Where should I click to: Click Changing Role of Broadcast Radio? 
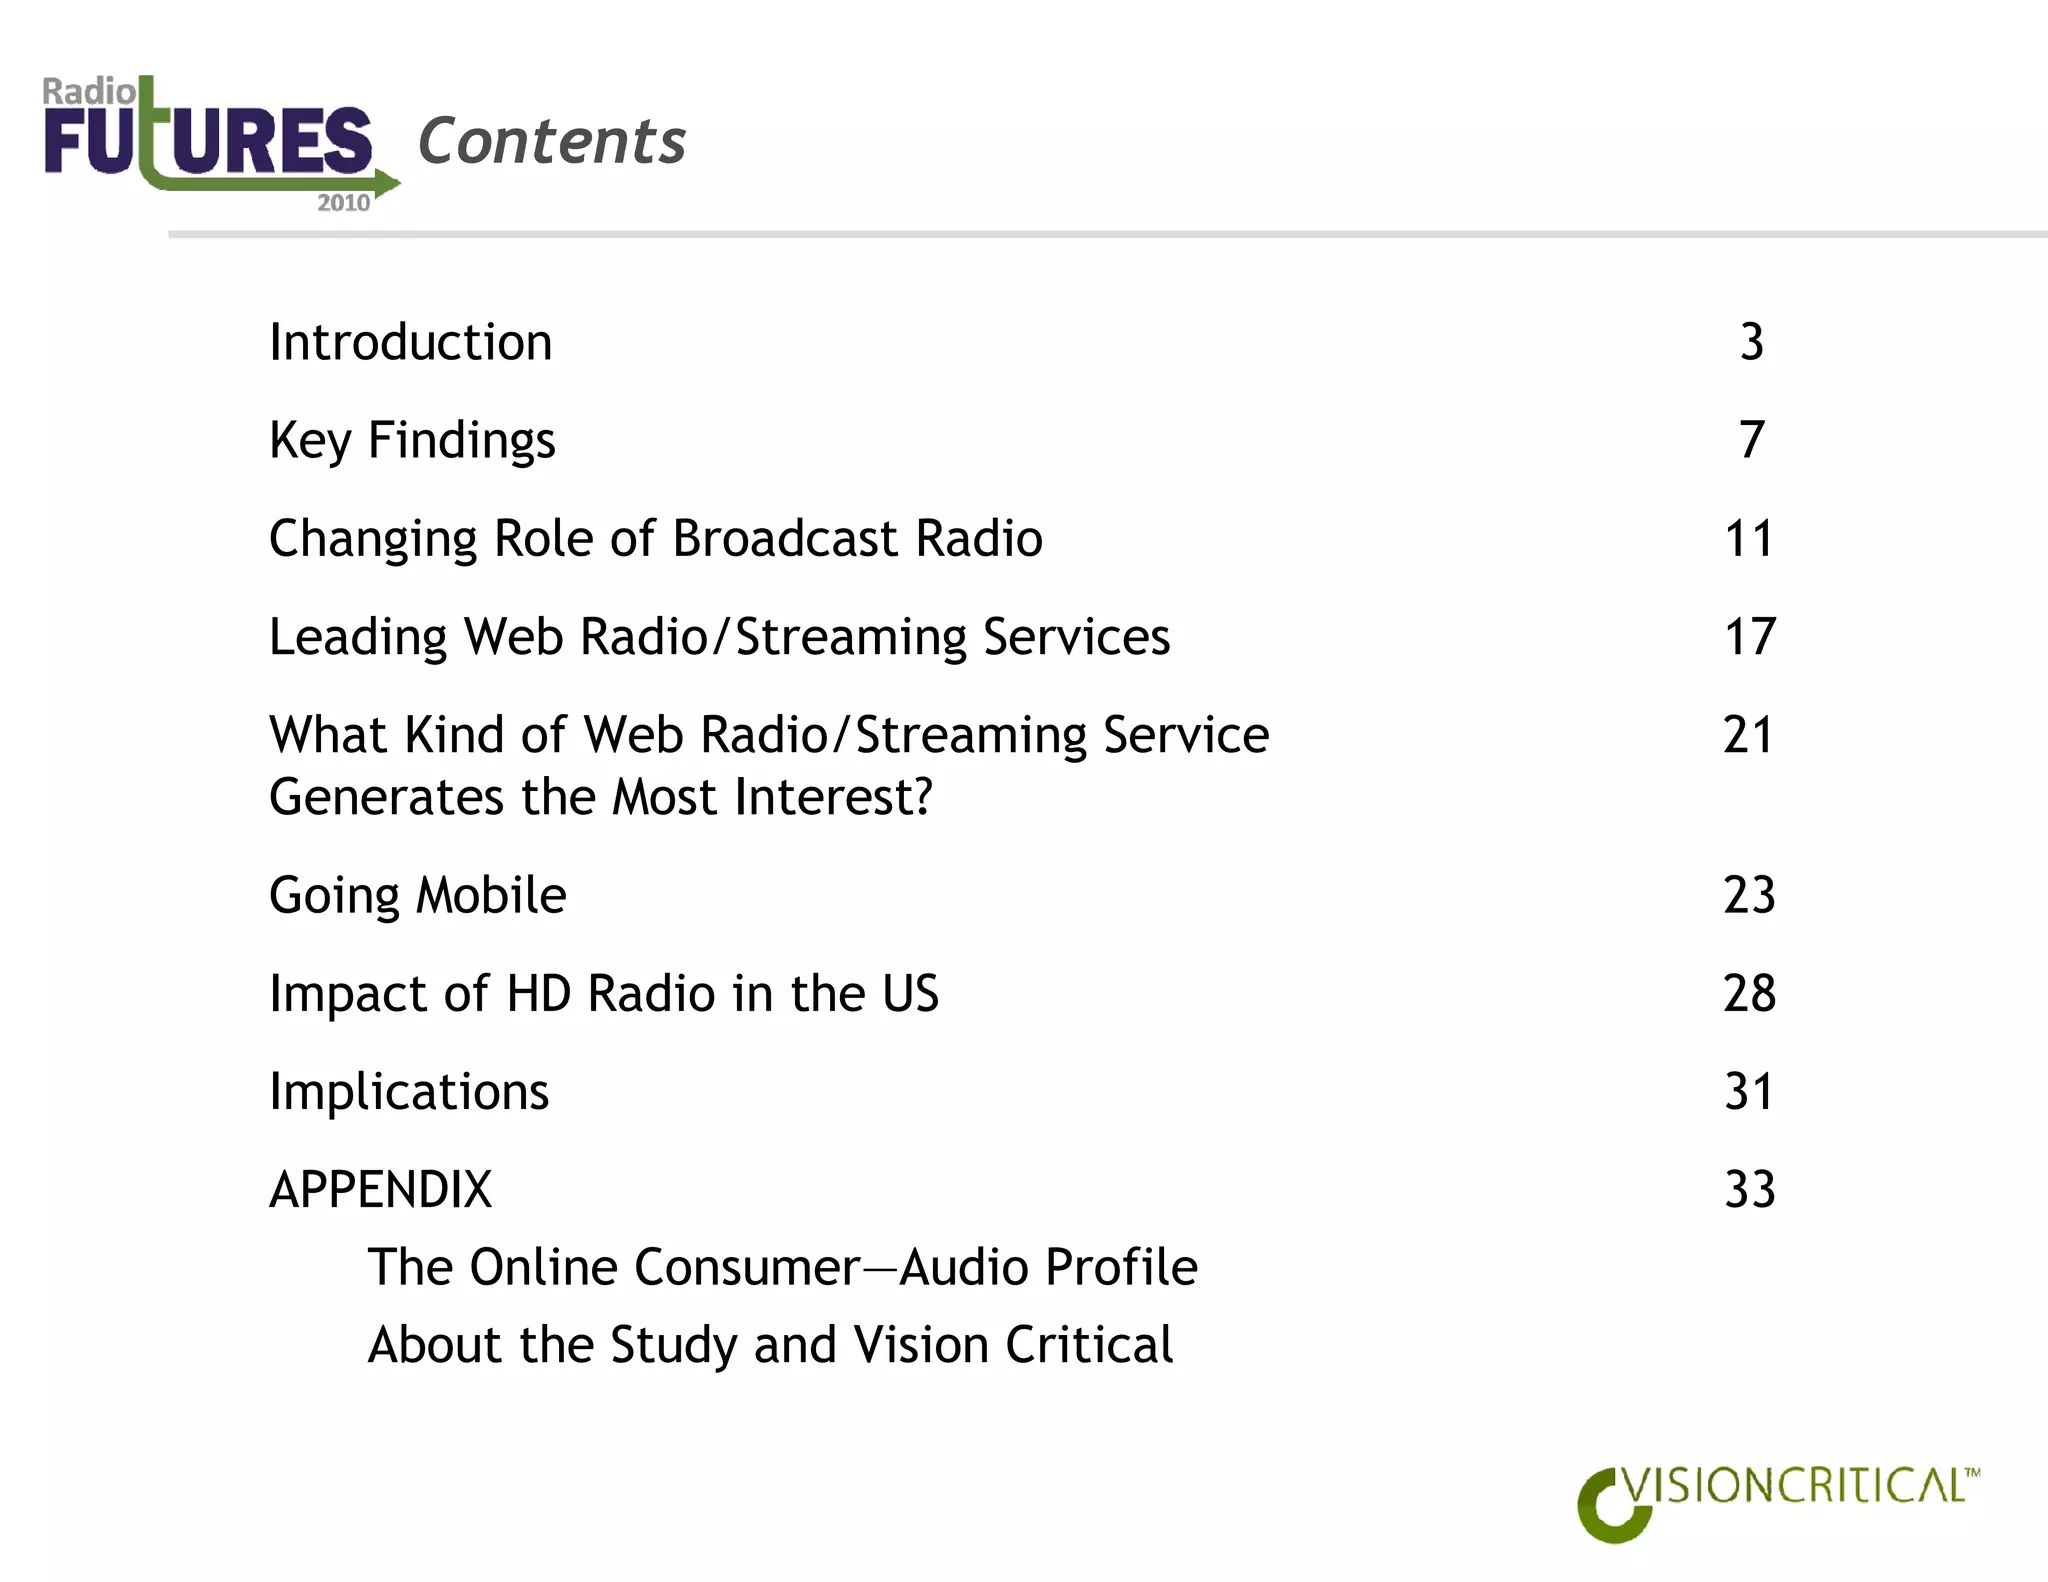click(655, 539)
